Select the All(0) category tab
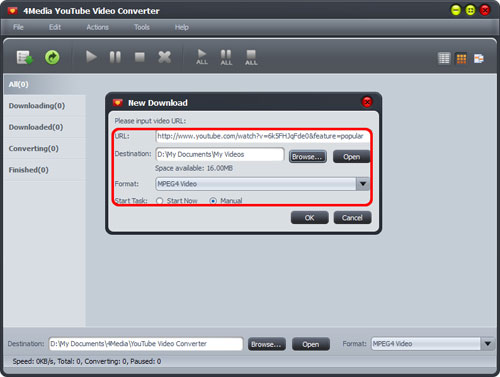This screenshot has height=377, width=500. click(45, 84)
